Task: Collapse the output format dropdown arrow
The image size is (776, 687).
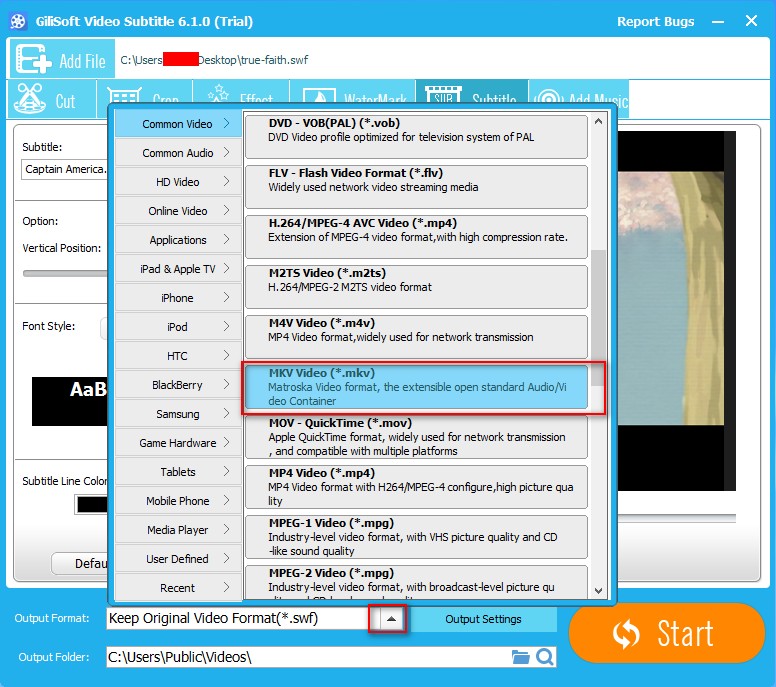Action: click(x=391, y=619)
